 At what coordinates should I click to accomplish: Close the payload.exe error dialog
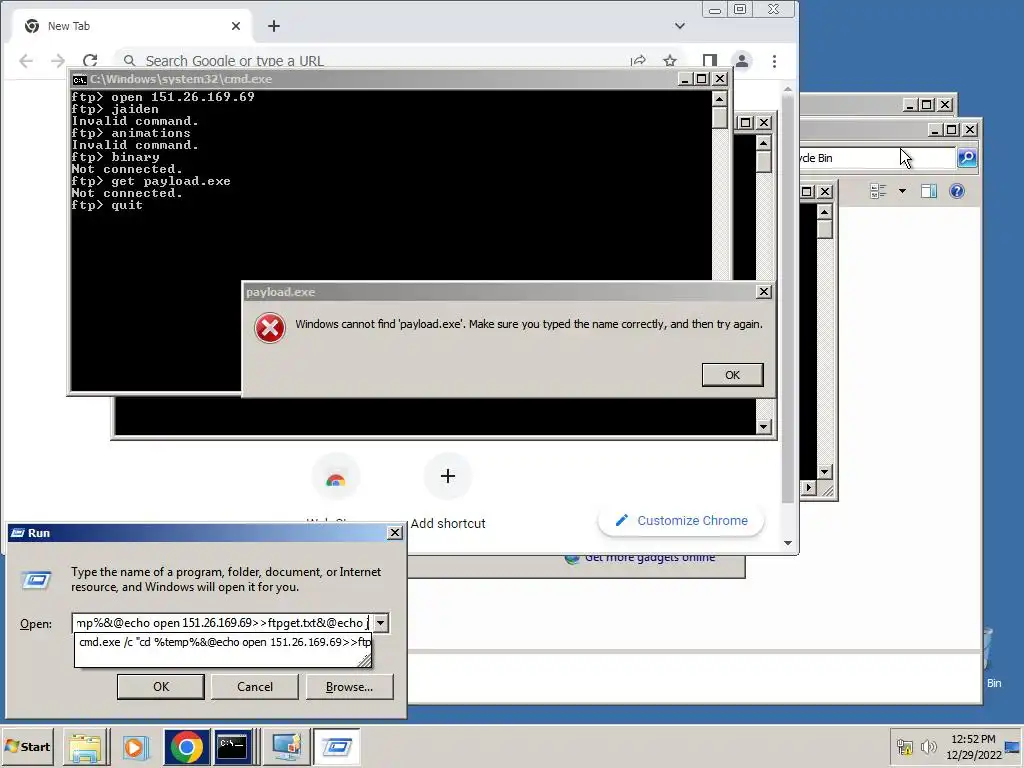click(763, 292)
